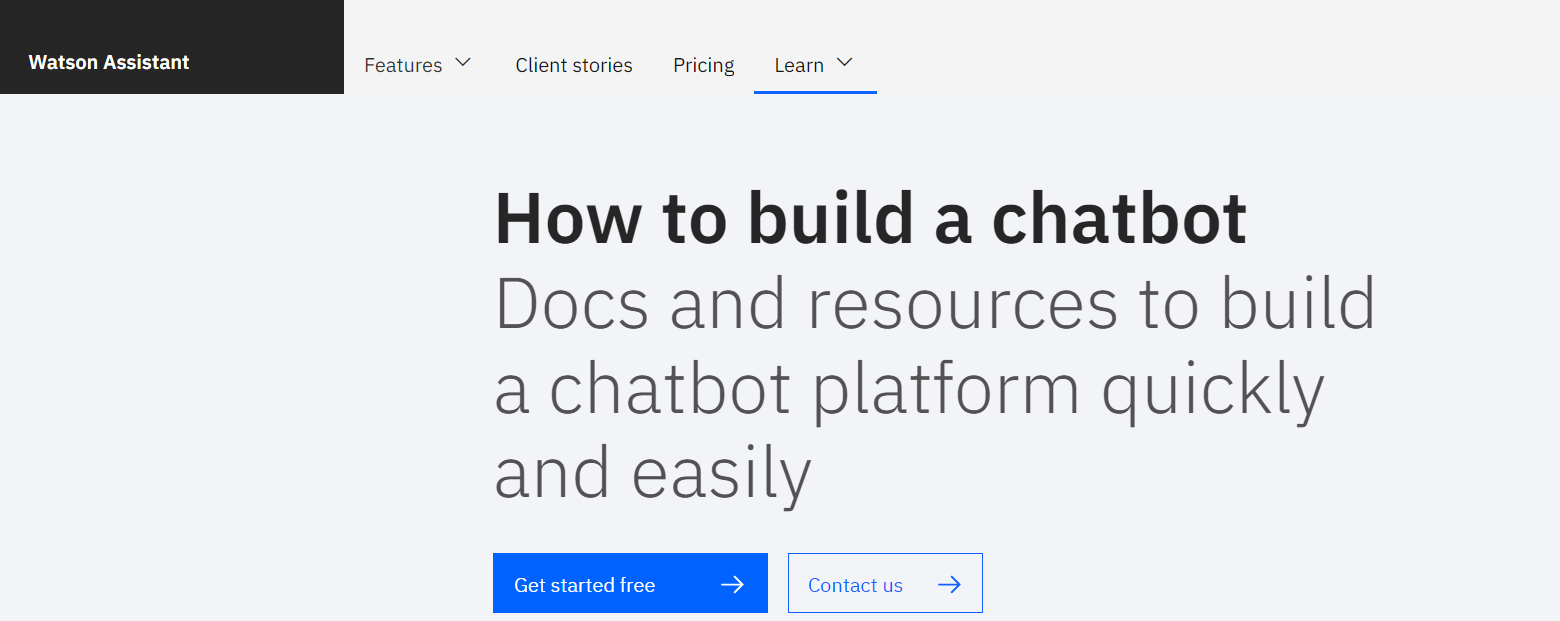Click the "a chatbot platform quickly" line
Image resolution: width=1560 pixels, height=621 pixels.
(910, 390)
